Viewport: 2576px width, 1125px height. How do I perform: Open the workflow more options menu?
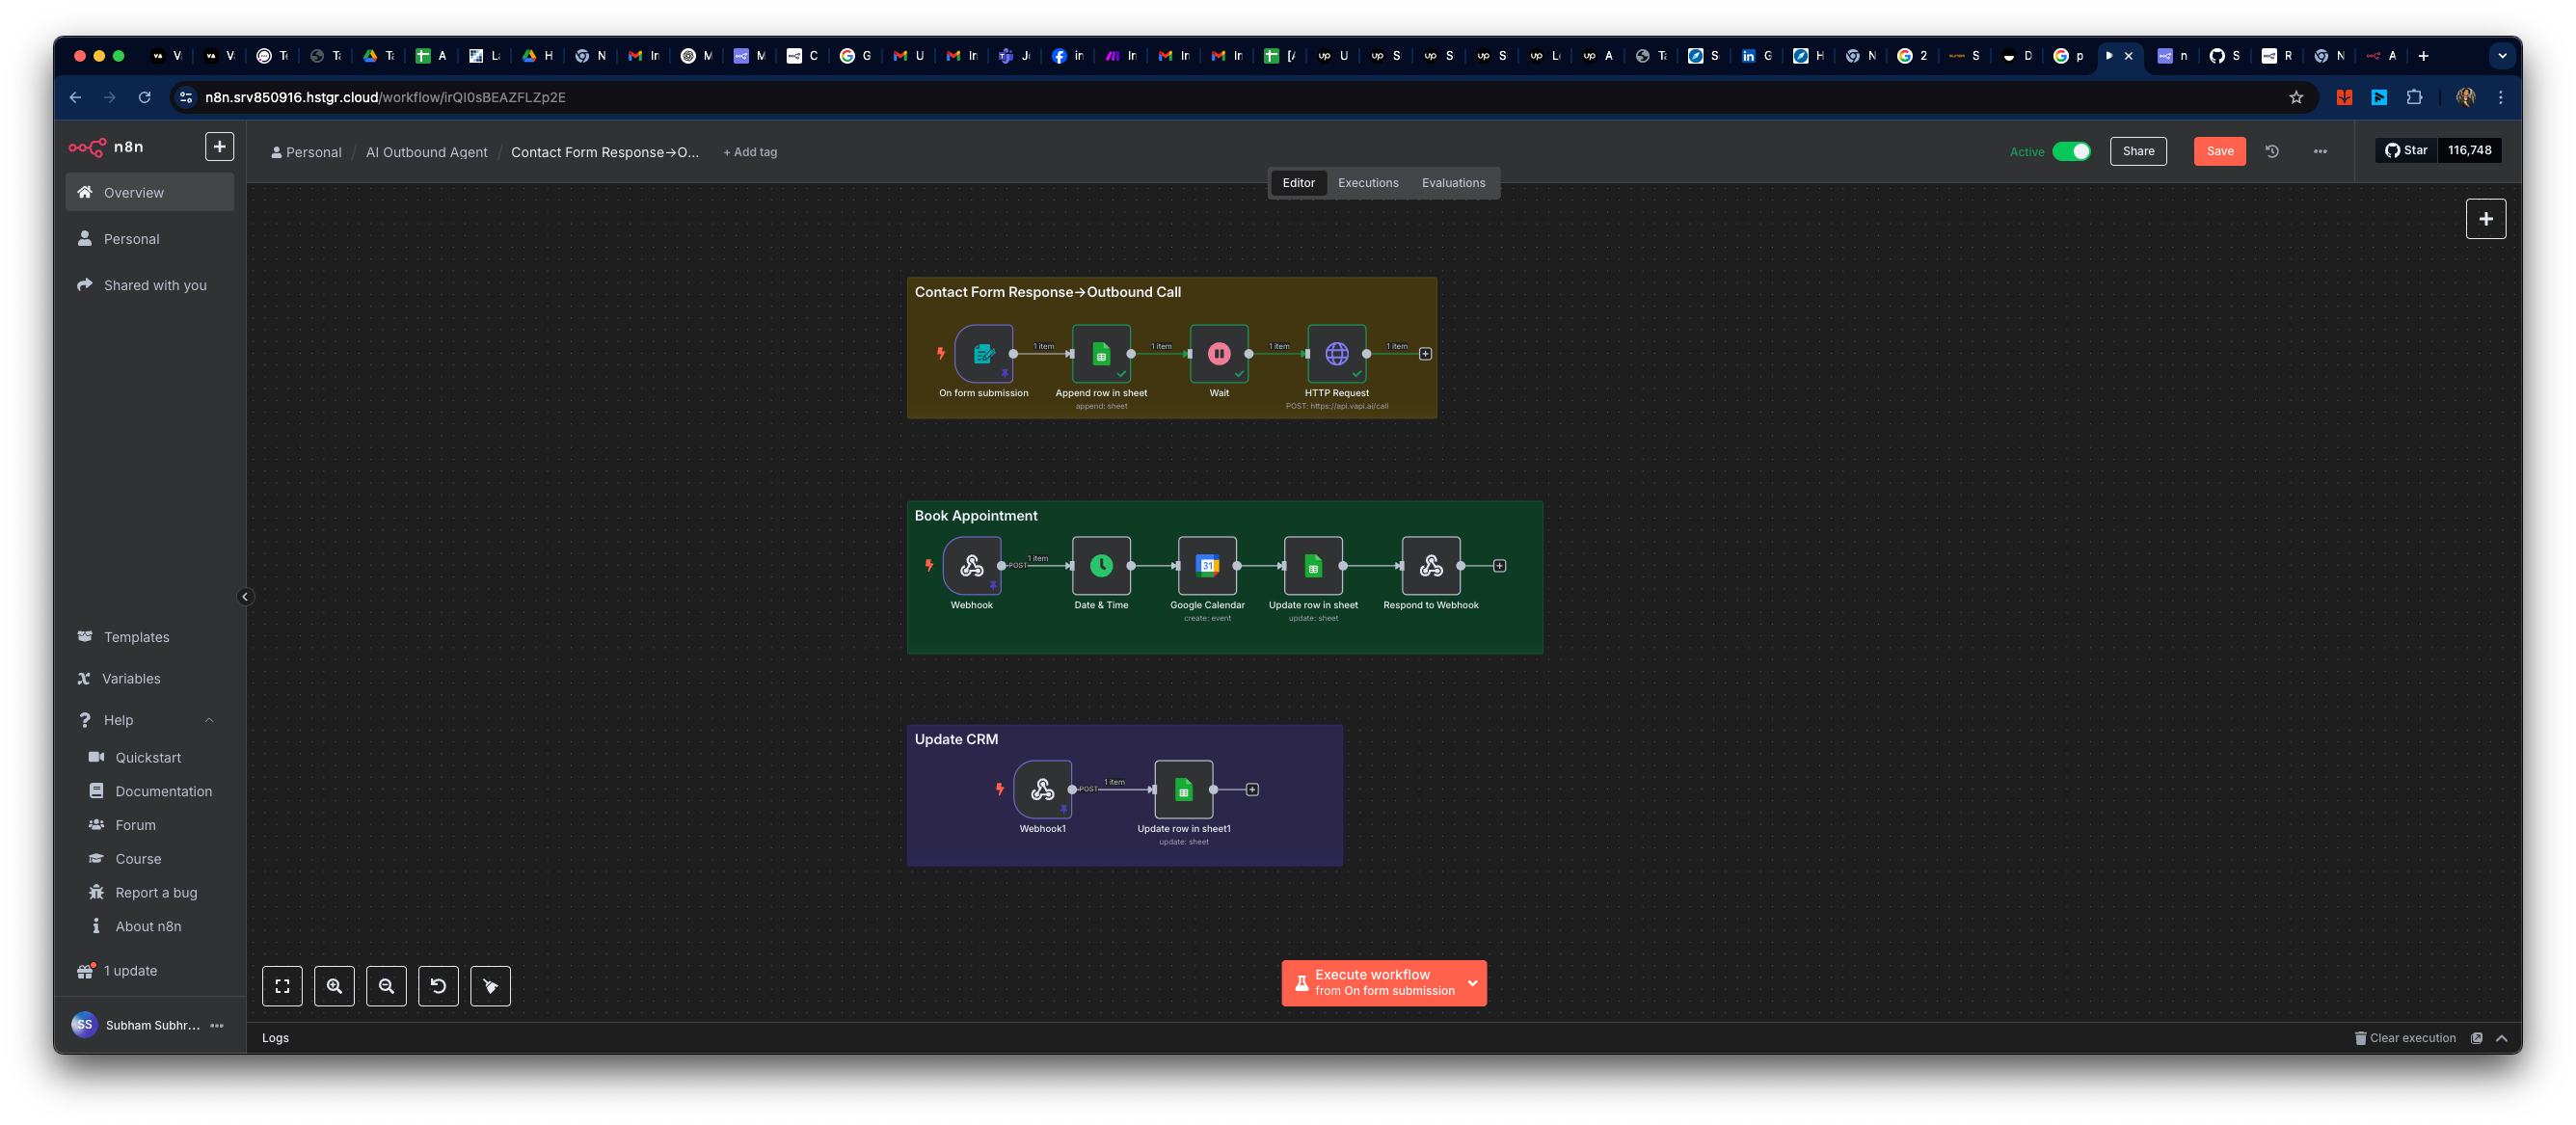pos(2320,151)
